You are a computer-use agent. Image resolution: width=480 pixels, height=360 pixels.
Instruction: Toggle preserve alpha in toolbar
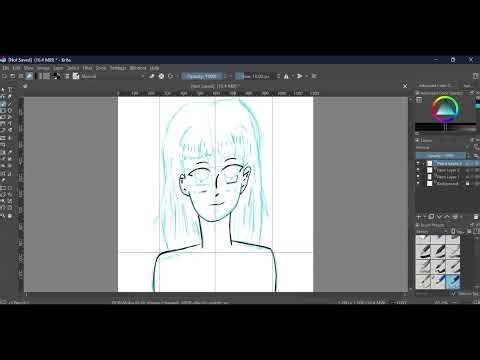(x=161, y=76)
